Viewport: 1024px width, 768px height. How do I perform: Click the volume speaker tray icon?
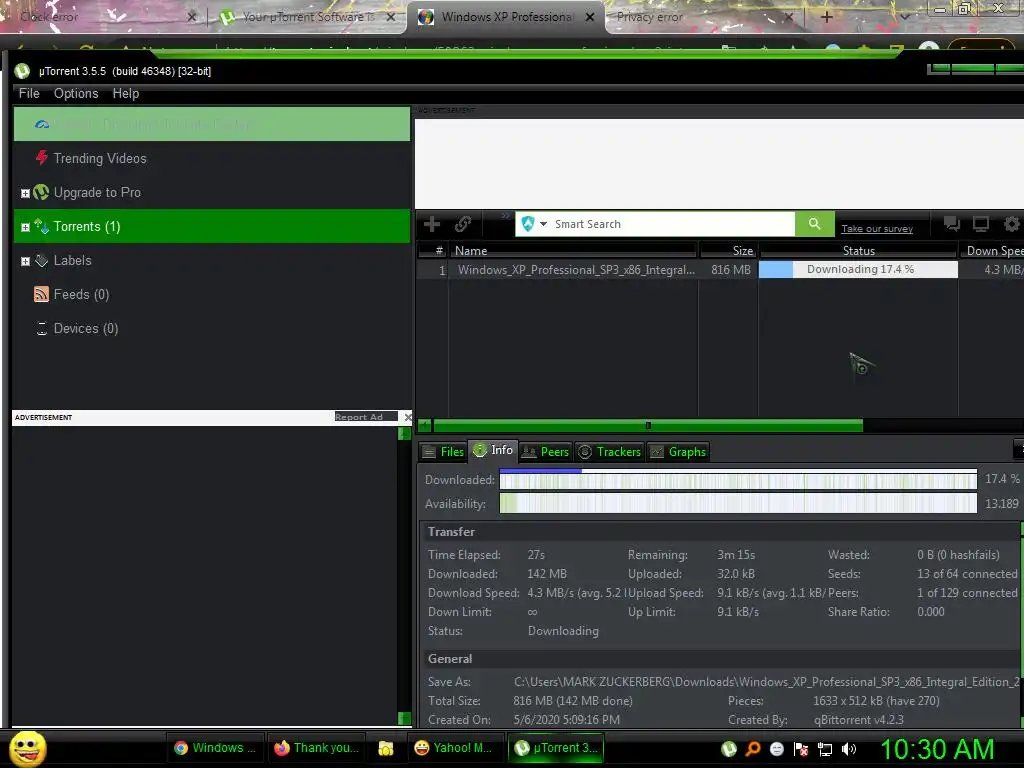point(848,749)
